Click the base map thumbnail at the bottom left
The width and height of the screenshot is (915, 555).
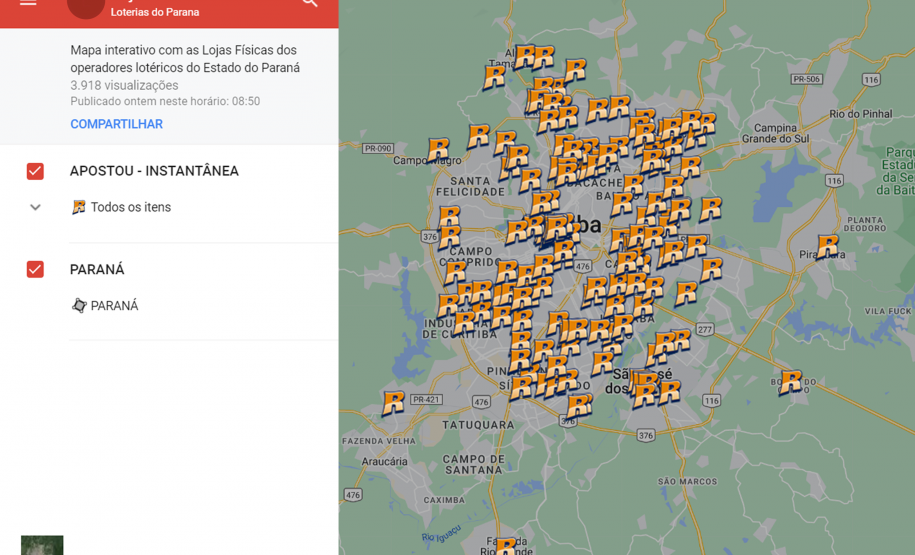click(x=42, y=545)
